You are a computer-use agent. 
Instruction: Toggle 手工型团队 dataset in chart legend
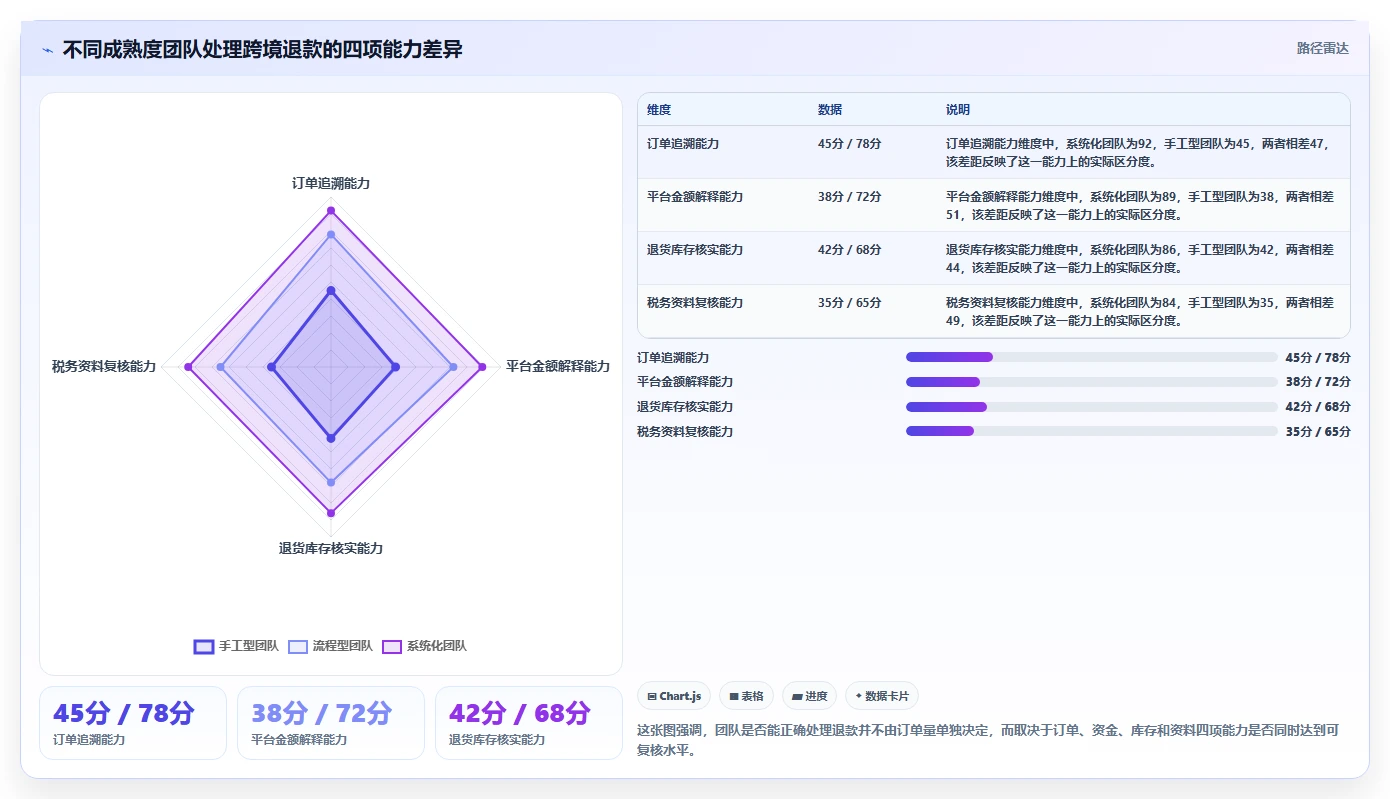click(236, 646)
